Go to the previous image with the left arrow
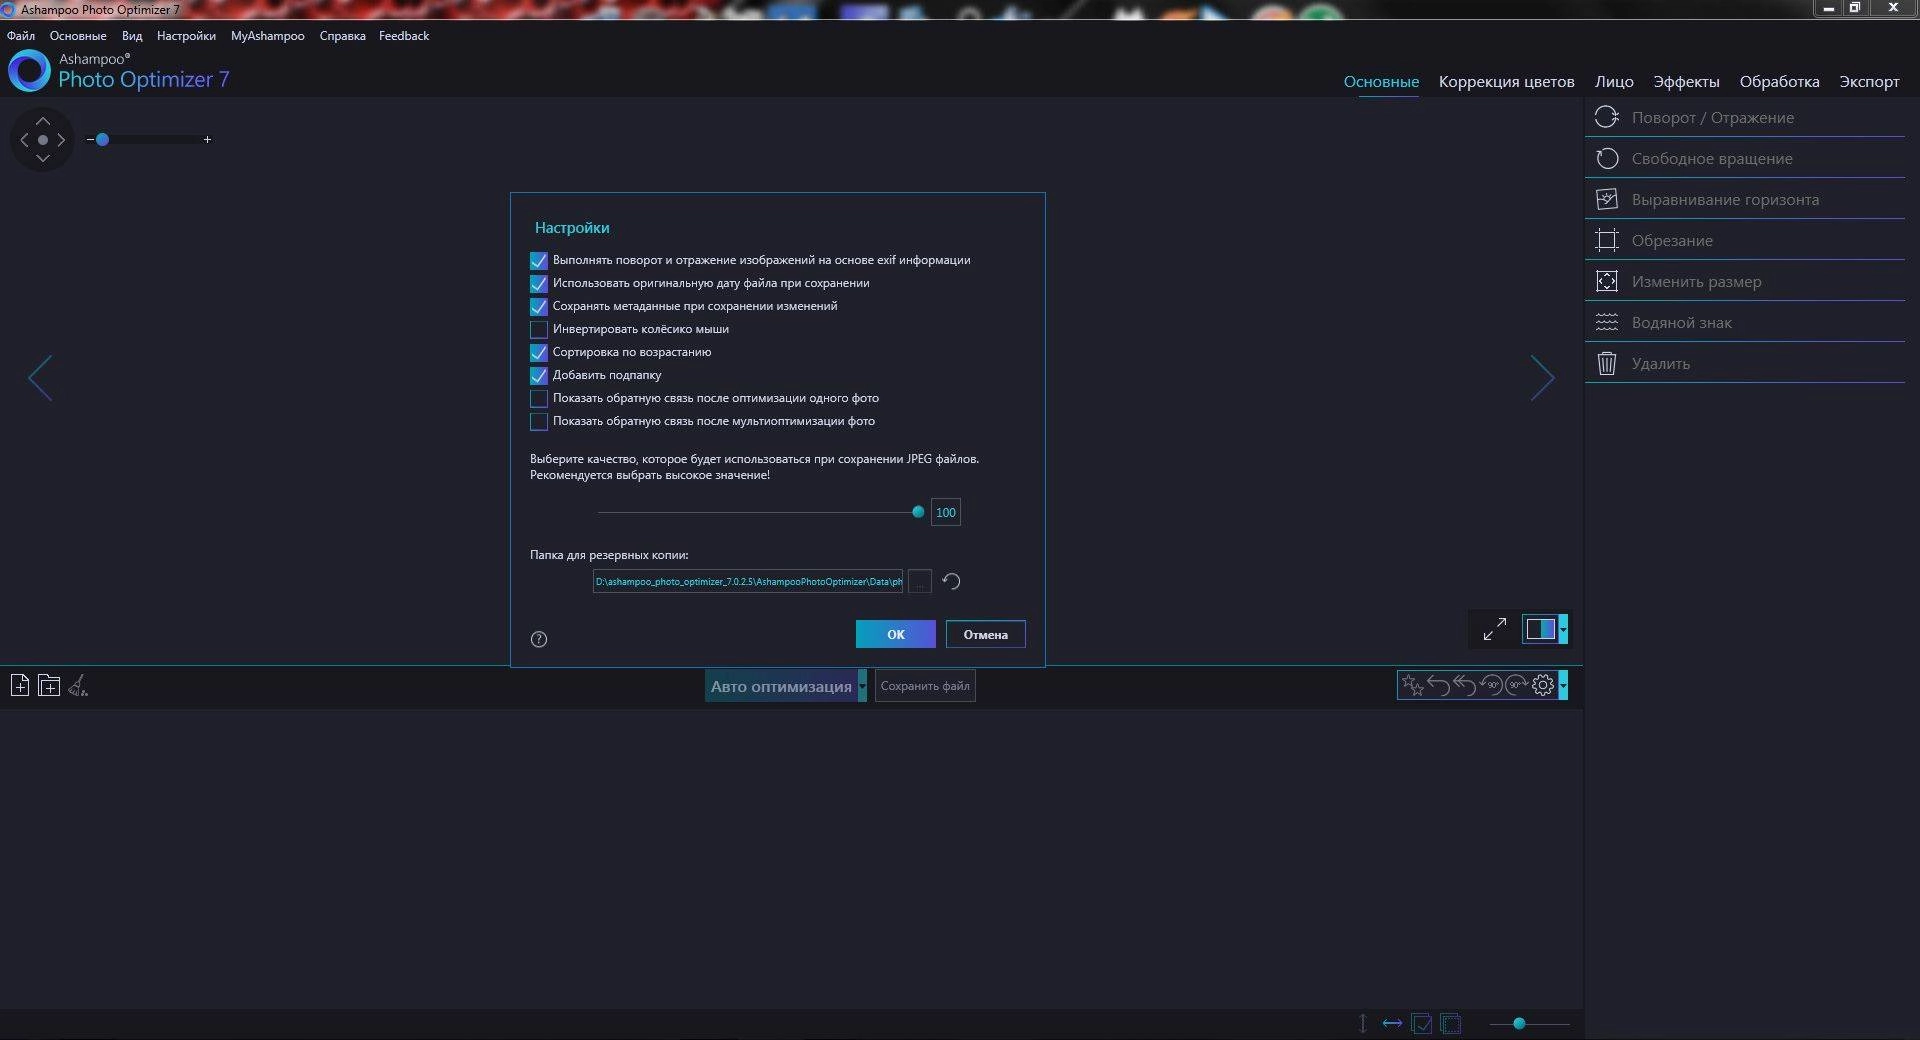Screen dimensions: 1920x1040 click(x=40, y=378)
